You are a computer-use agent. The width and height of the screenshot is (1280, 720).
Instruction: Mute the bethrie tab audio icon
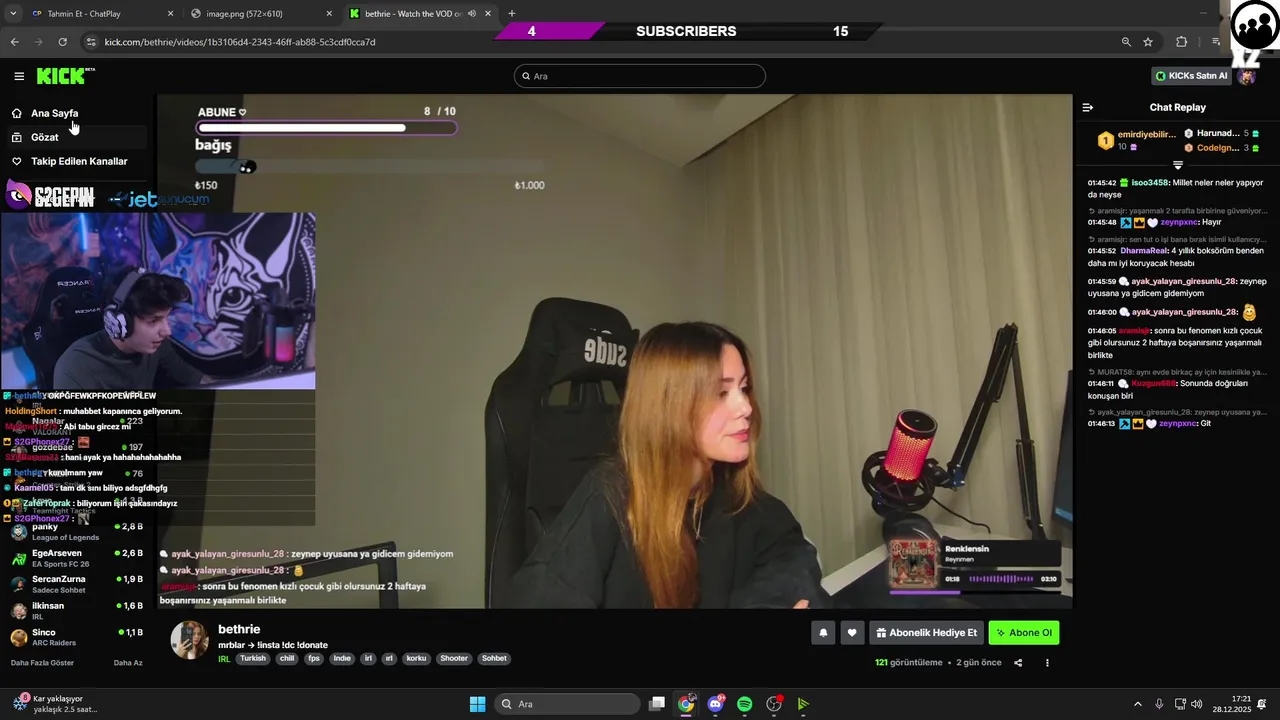tap(471, 14)
